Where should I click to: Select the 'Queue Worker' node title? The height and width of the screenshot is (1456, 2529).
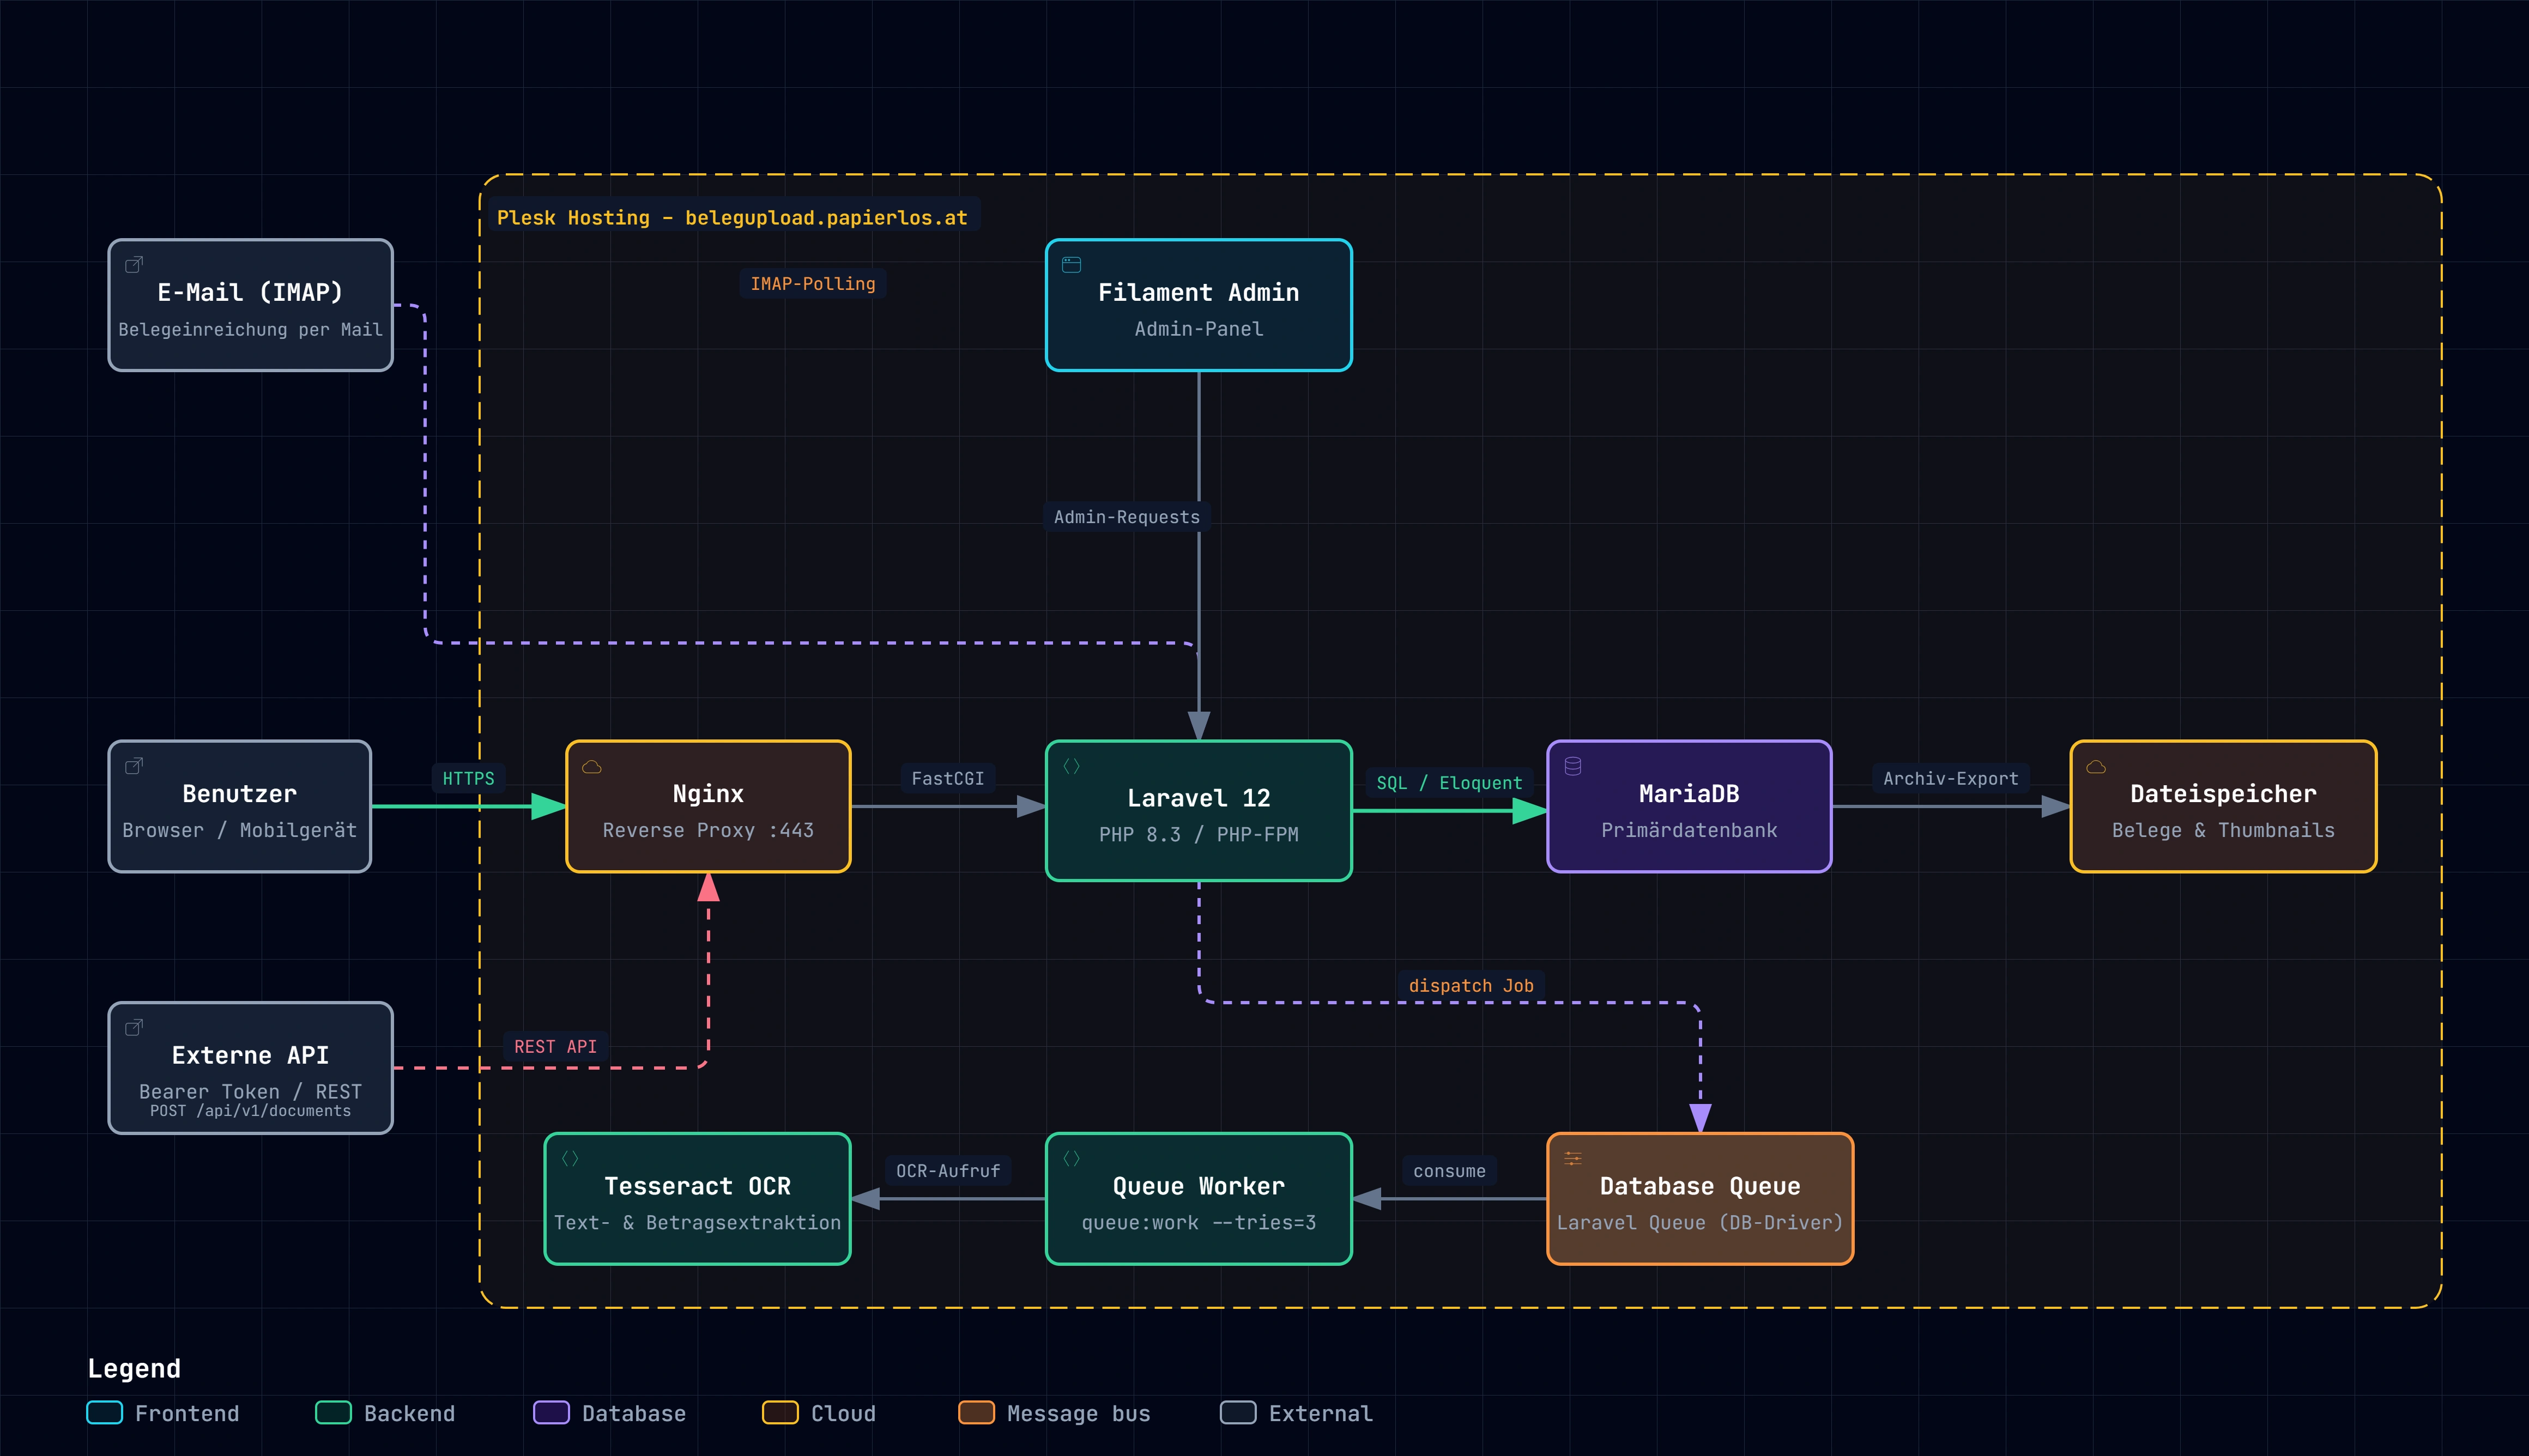coord(1198,1186)
